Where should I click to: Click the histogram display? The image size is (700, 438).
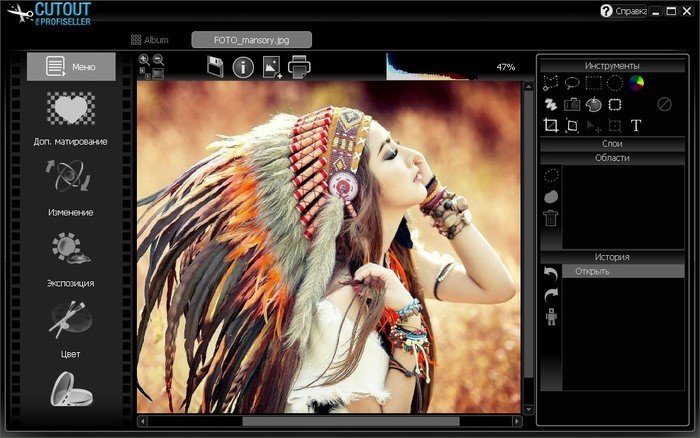tap(430, 67)
